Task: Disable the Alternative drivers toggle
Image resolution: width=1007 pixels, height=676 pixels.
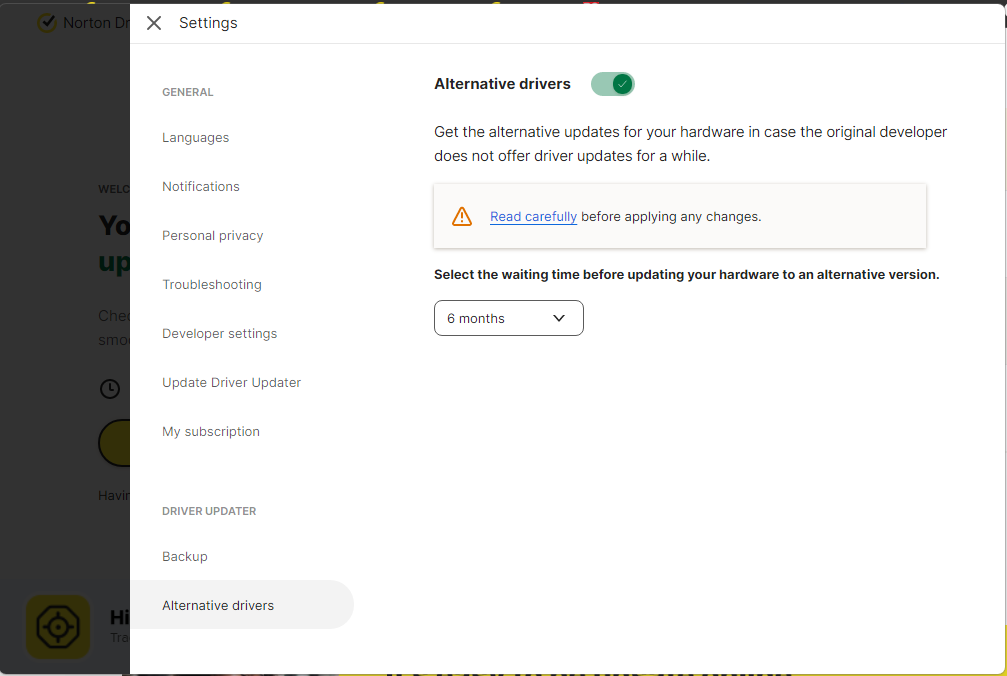Action: point(613,84)
